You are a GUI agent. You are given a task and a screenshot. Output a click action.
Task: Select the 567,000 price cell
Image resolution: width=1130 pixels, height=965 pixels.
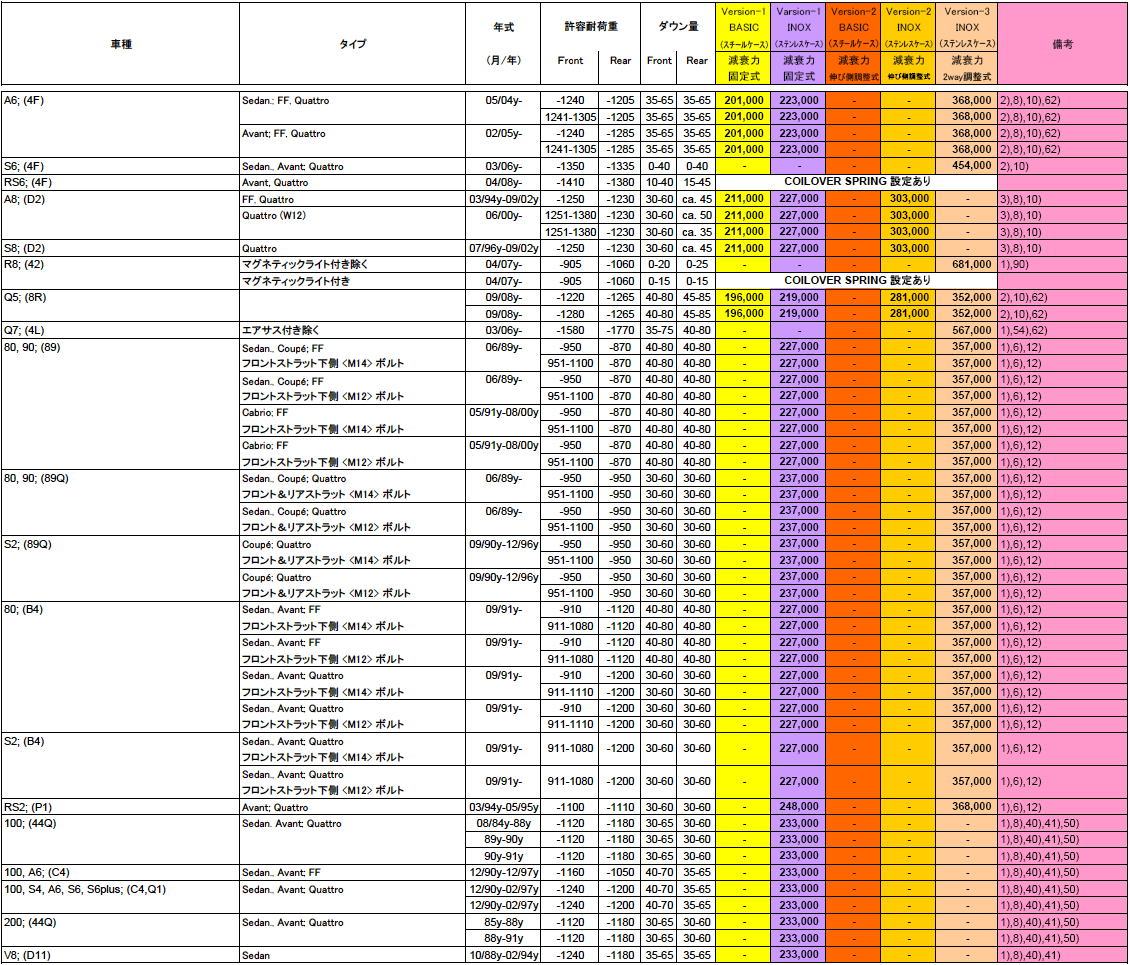pyautogui.click(x=966, y=330)
